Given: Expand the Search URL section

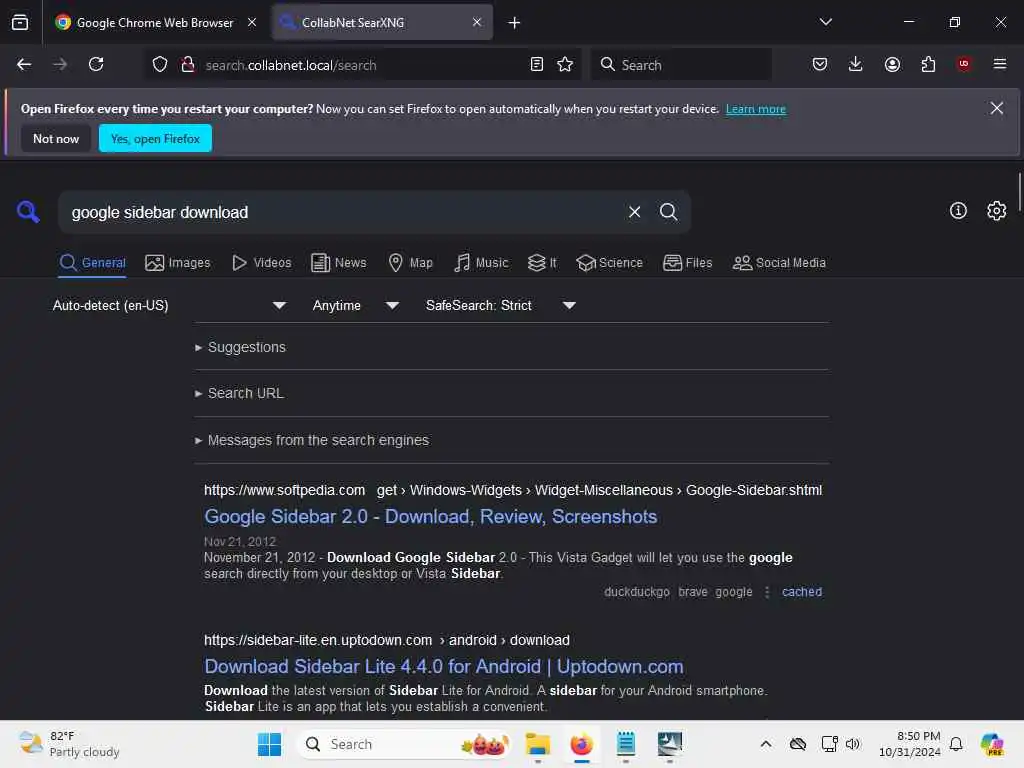Looking at the screenshot, I should coord(239,393).
